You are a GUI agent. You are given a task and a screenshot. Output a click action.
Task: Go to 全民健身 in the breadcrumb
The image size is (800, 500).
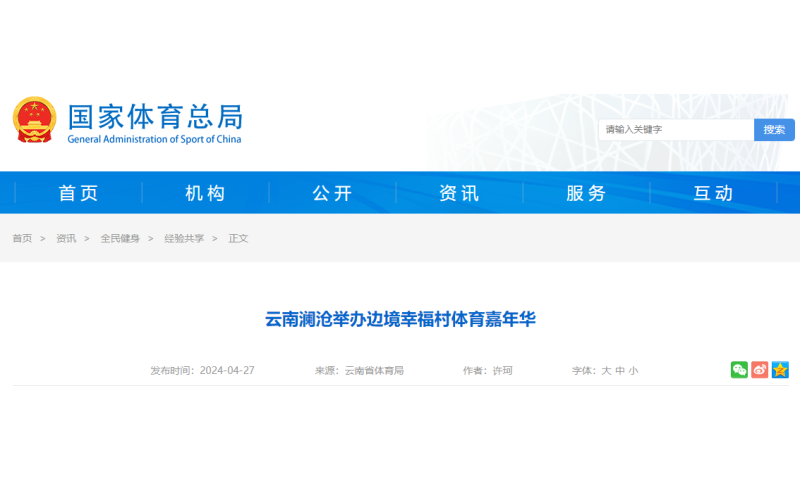tap(120, 238)
